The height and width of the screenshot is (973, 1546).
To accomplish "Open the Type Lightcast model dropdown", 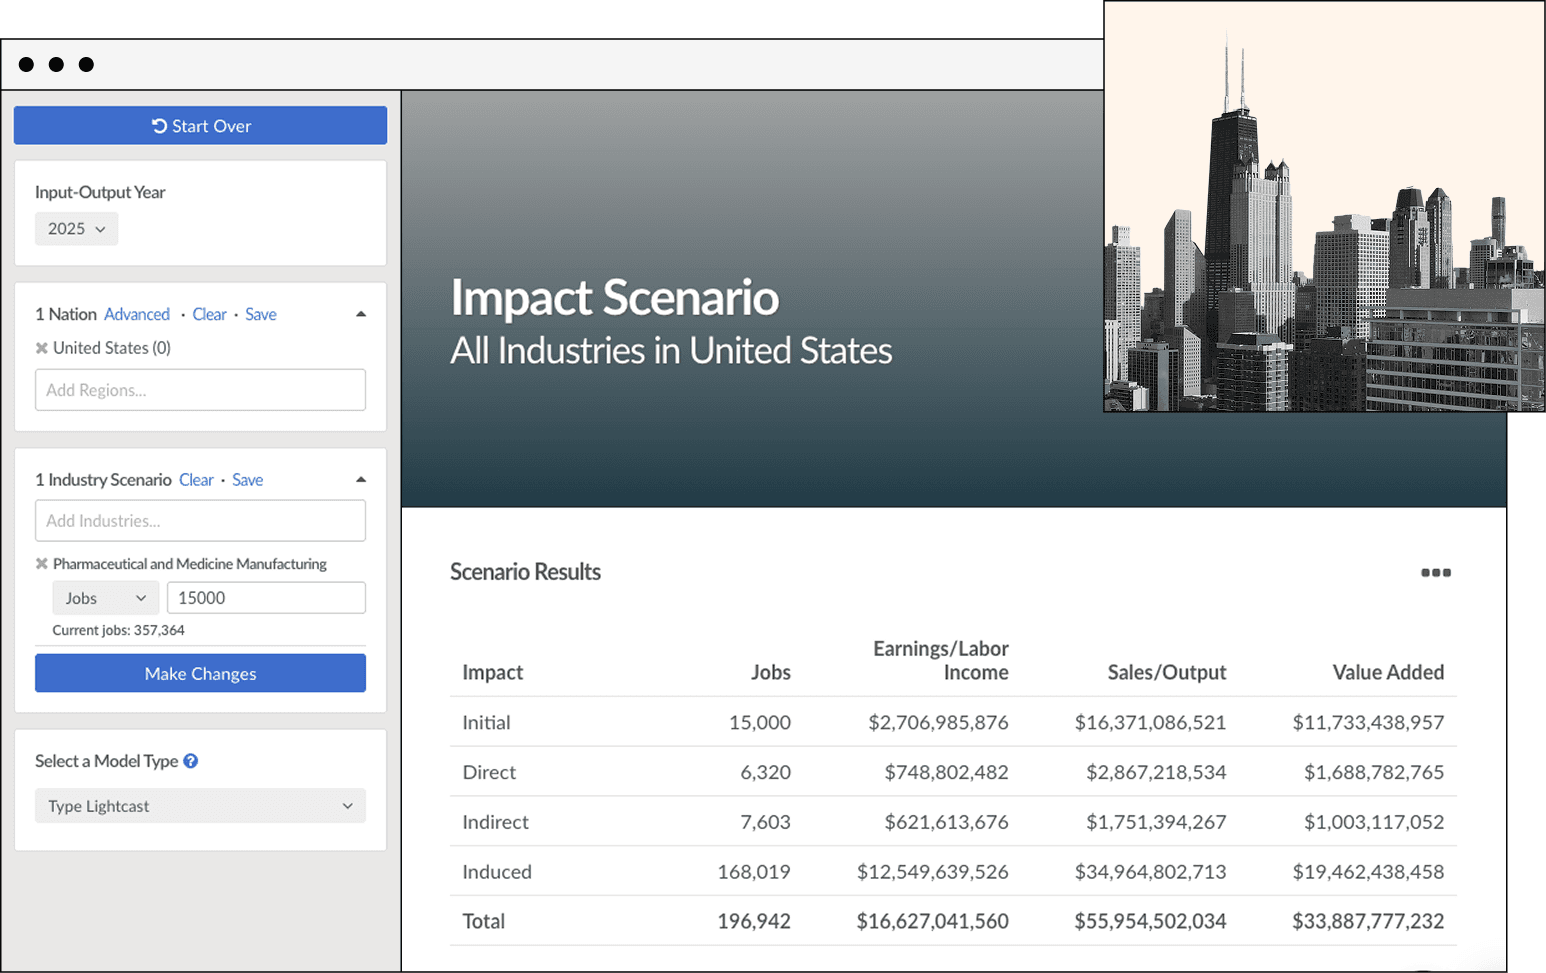I will click(x=200, y=806).
